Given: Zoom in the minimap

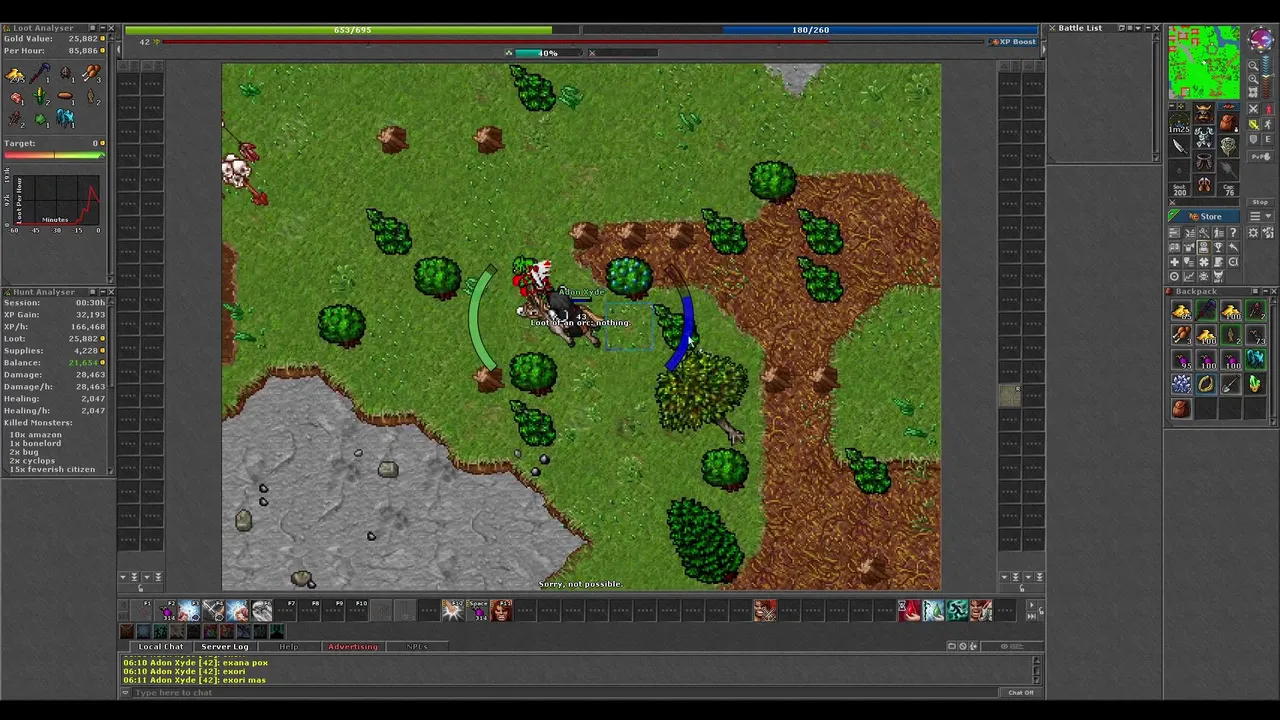Looking at the screenshot, I should tap(1253, 79).
